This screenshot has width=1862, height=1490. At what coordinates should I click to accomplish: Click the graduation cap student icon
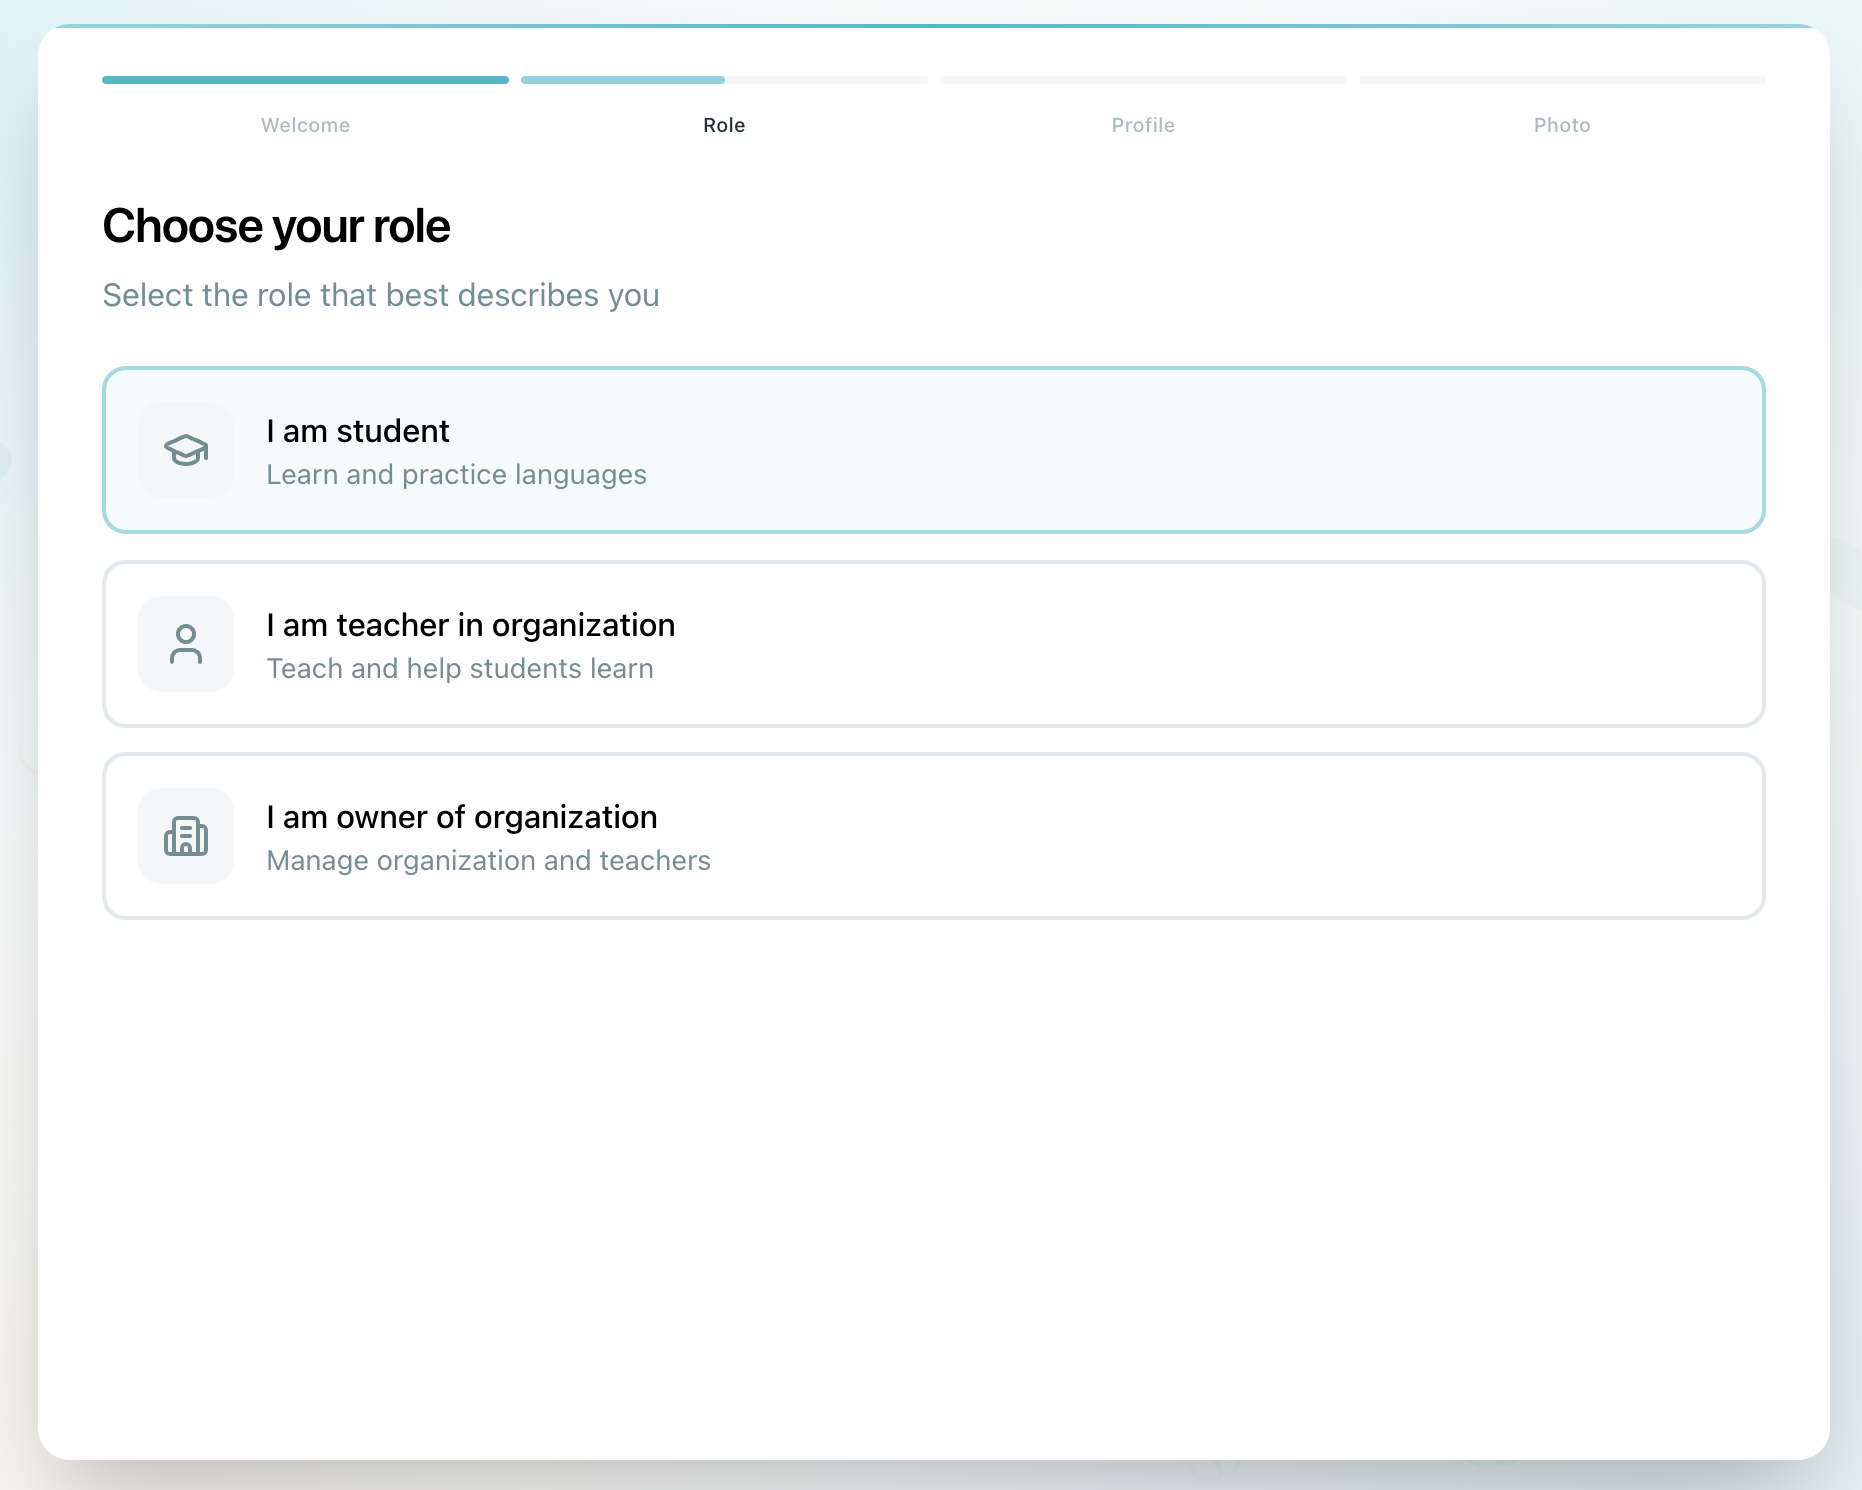coord(186,450)
